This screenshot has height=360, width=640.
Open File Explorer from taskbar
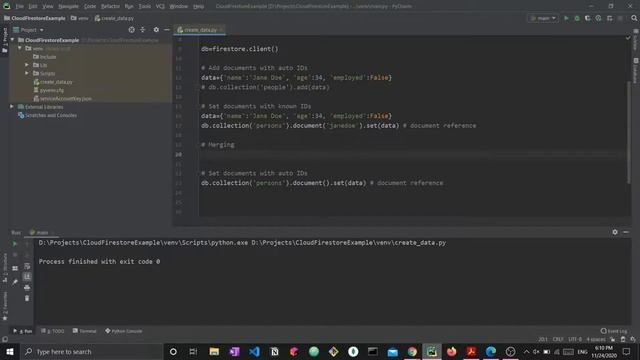pyautogui.click(x=214, y=351)
